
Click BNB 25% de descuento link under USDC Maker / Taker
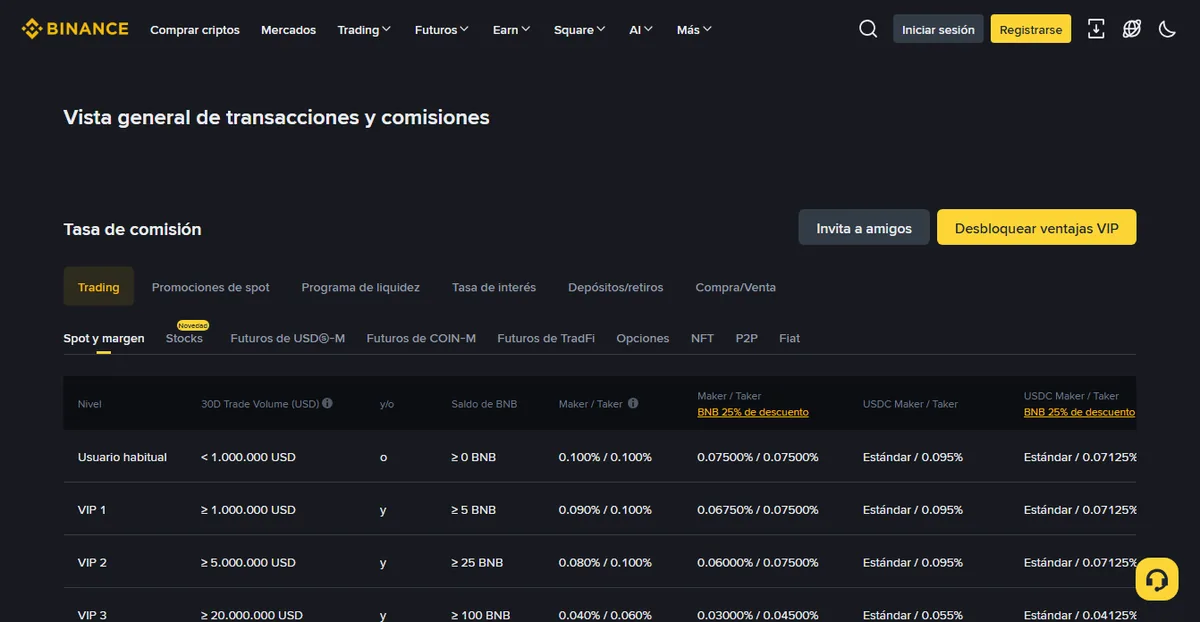(x=1080, y=412)
